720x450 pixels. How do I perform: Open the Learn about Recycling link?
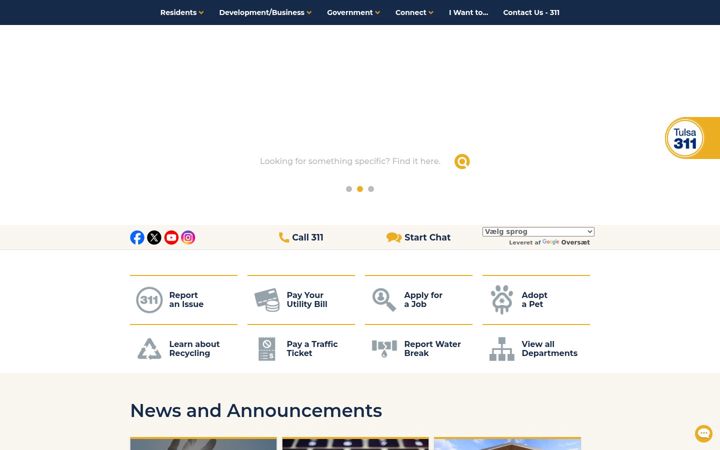tap(194, 349)
